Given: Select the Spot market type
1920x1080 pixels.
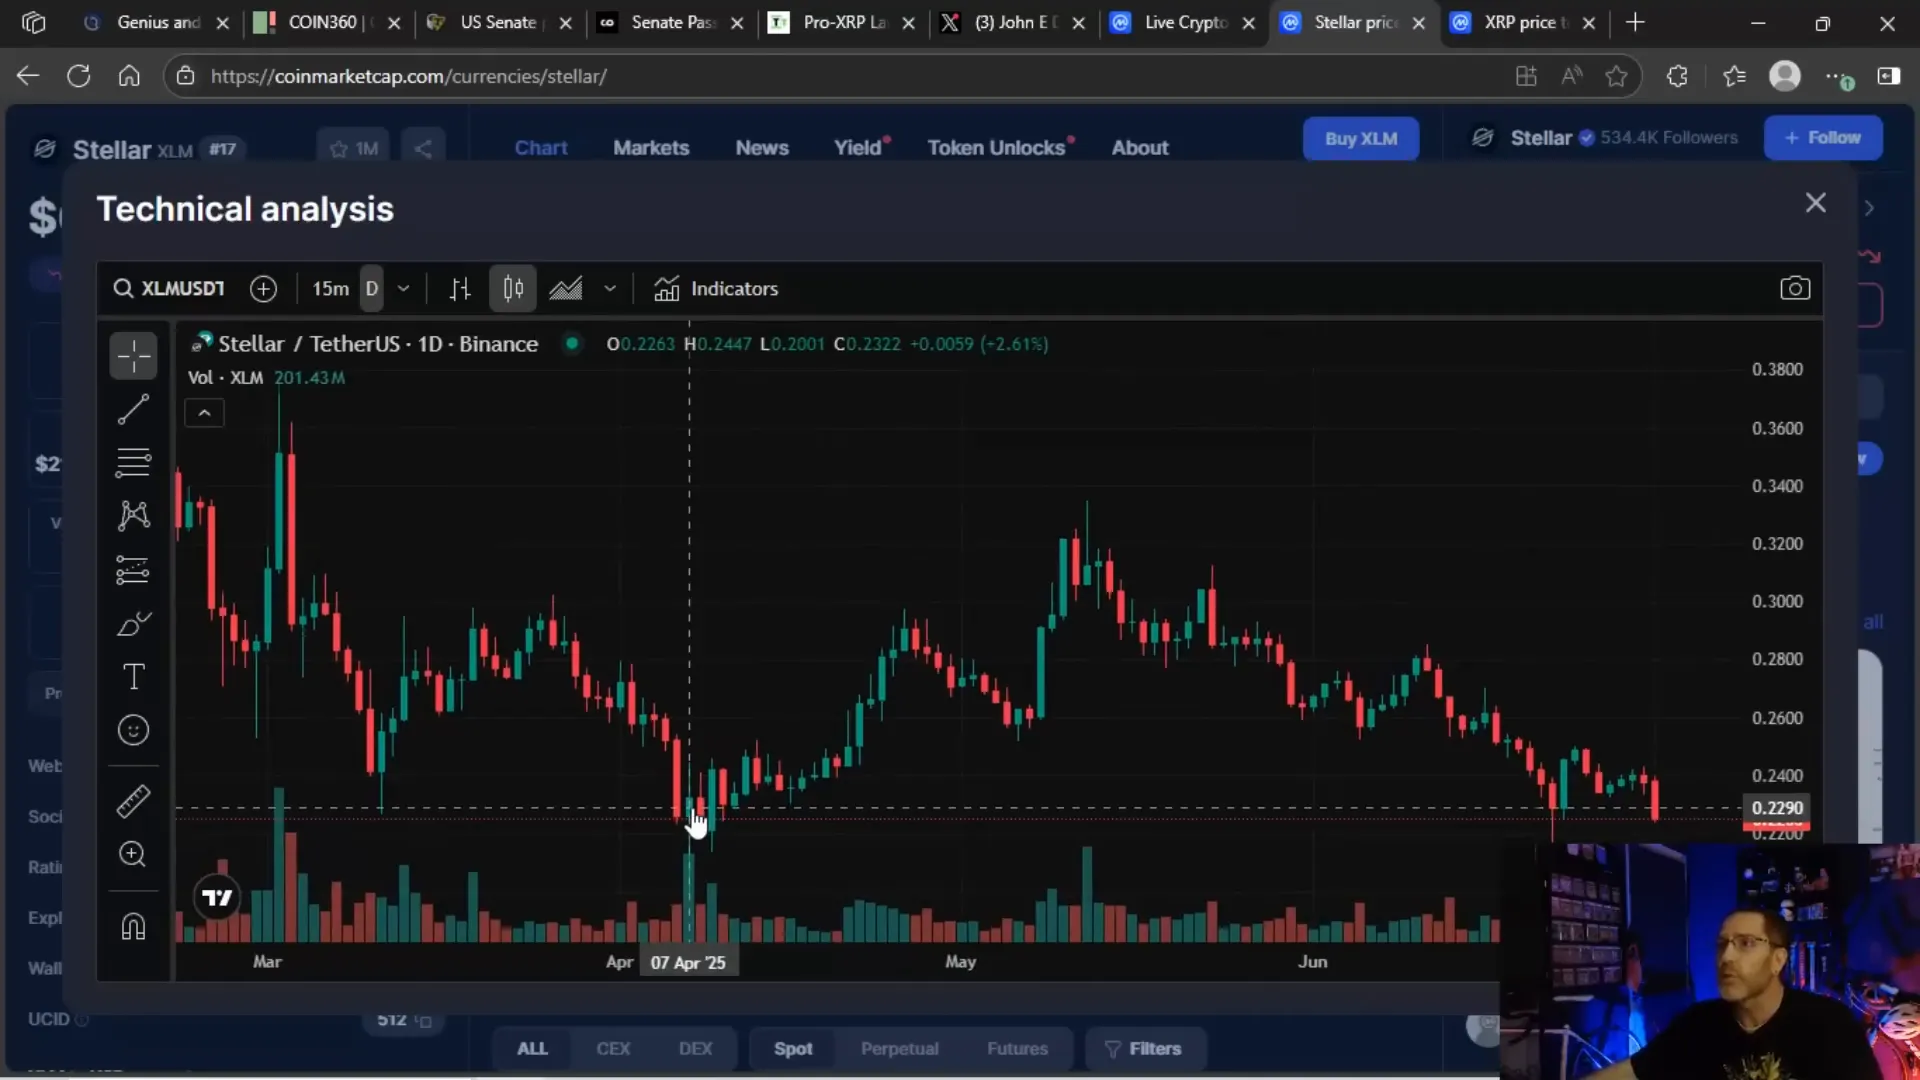Looking at the screenshot, I should click(x=793, y=1049).
